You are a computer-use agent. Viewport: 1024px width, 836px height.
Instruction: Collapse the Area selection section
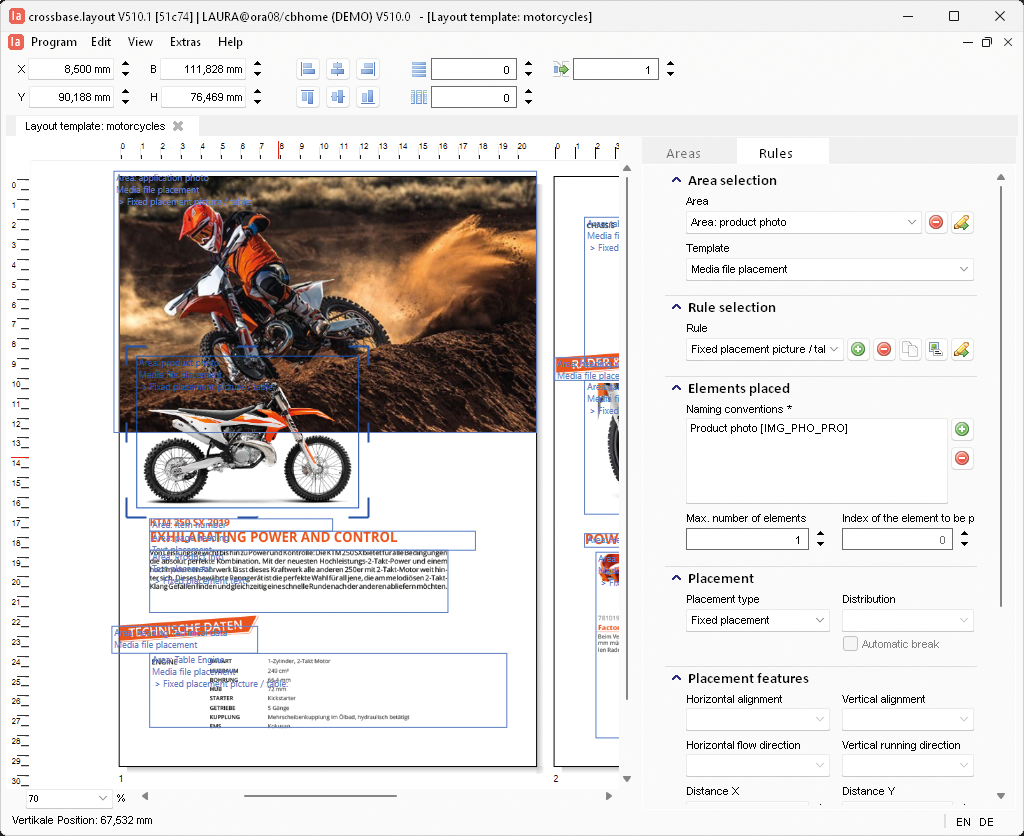pos(677,180)
